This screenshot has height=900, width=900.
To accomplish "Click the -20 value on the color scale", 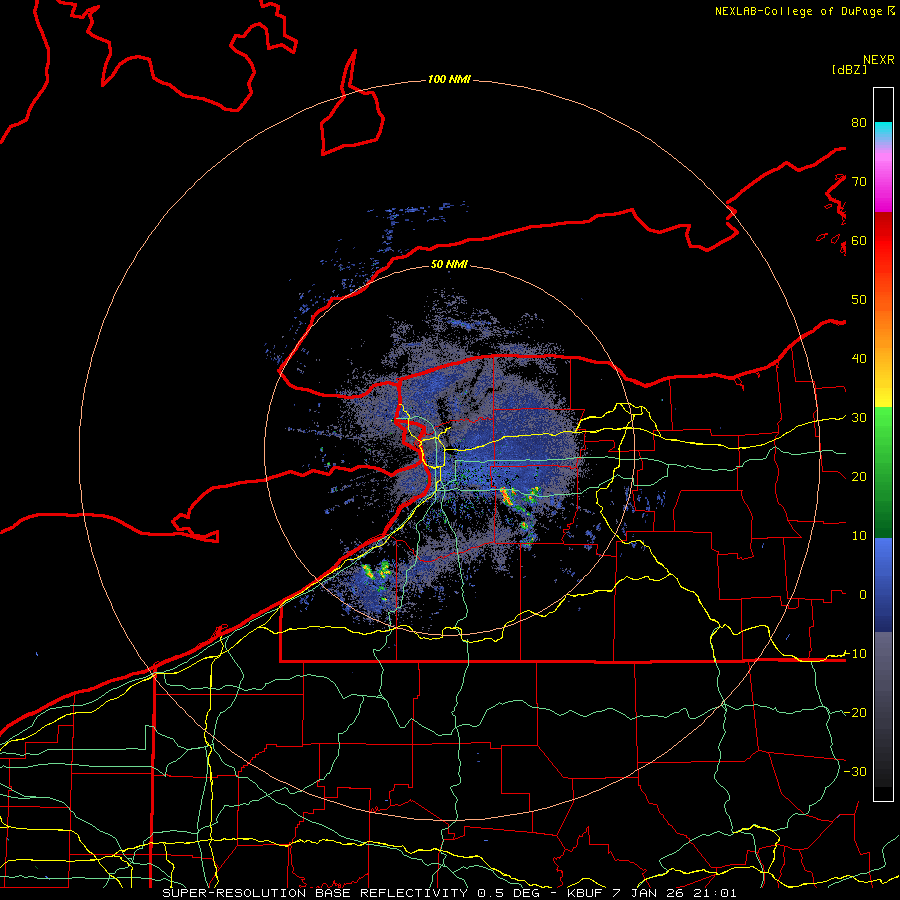I will click(x=855, y=712).
